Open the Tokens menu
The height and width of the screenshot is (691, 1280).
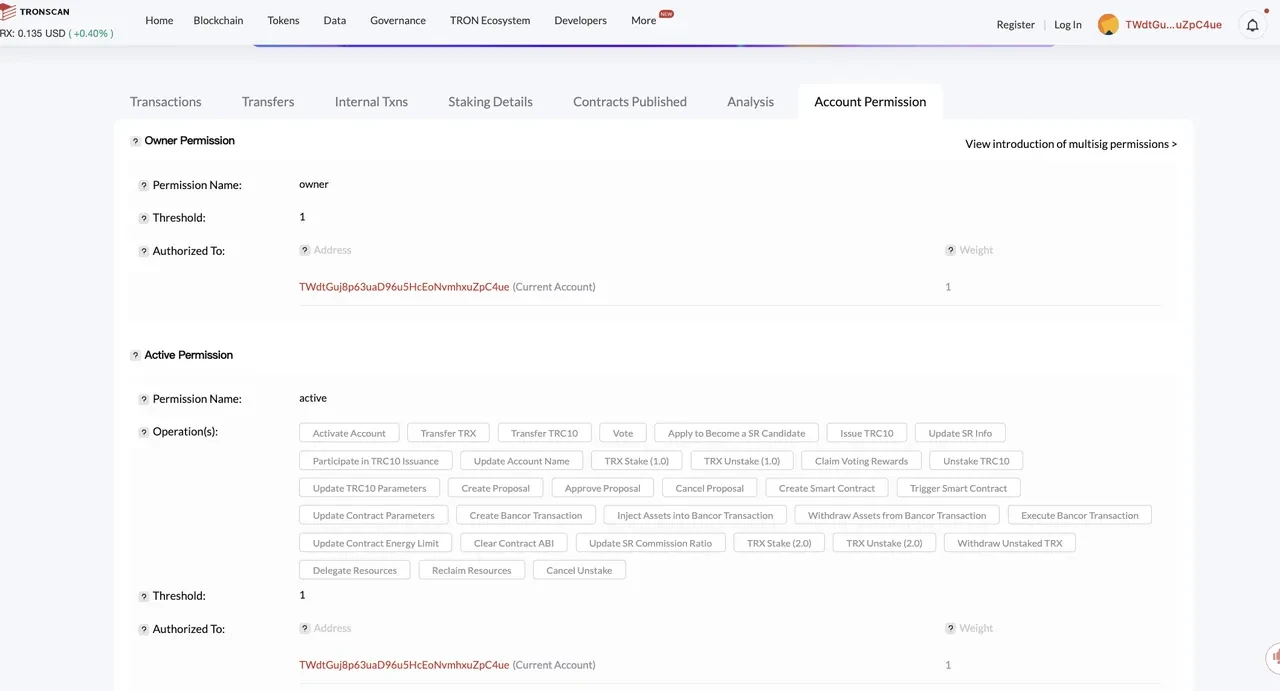tap(283, 20)
